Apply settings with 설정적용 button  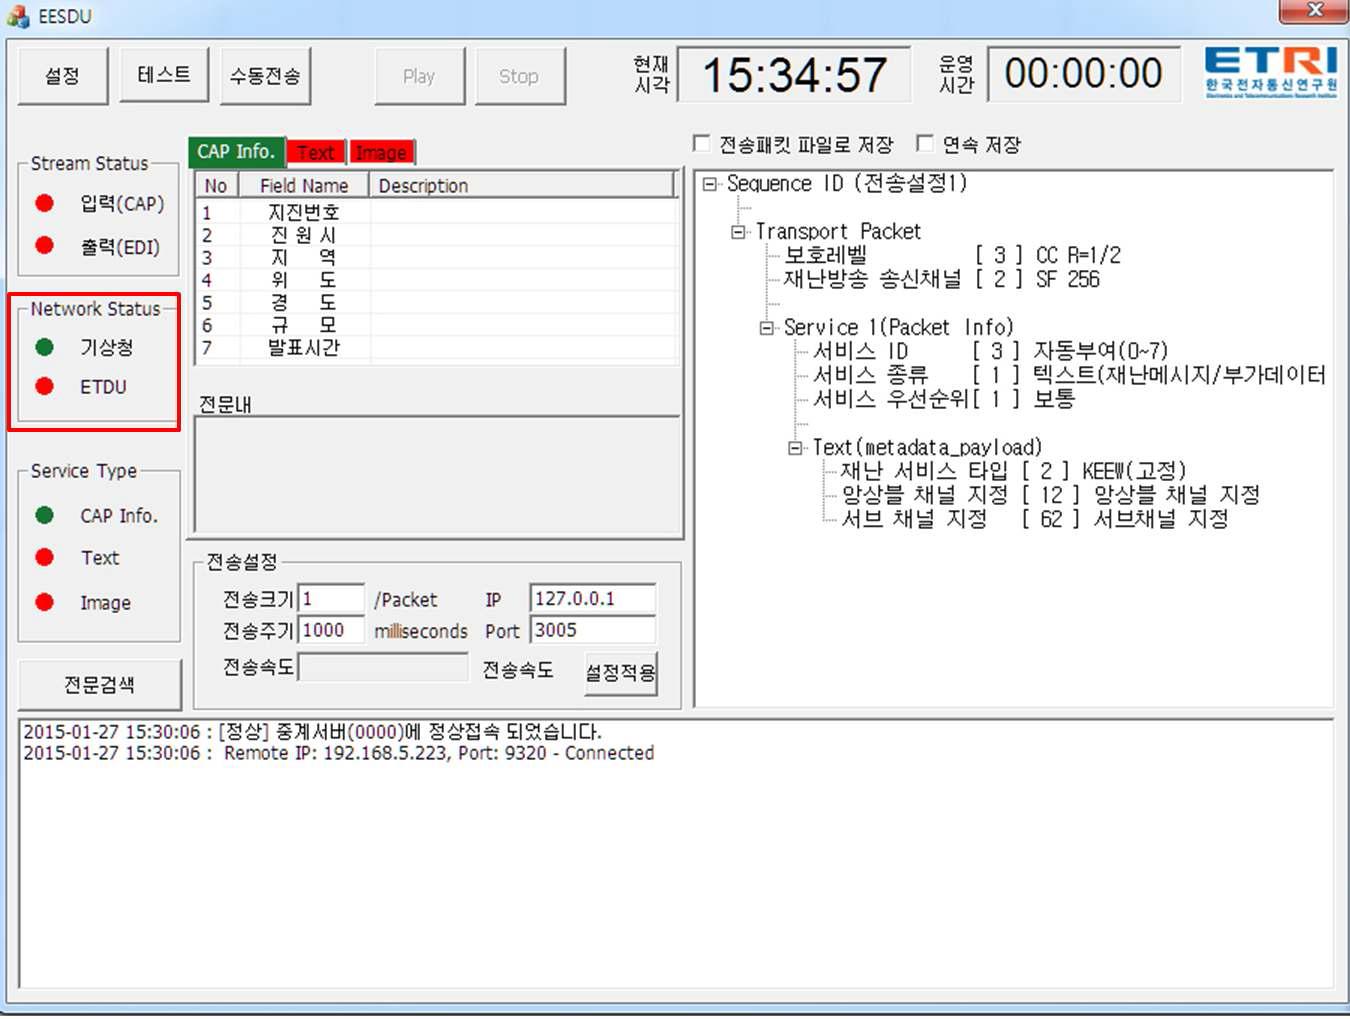[x=620, y=672]
